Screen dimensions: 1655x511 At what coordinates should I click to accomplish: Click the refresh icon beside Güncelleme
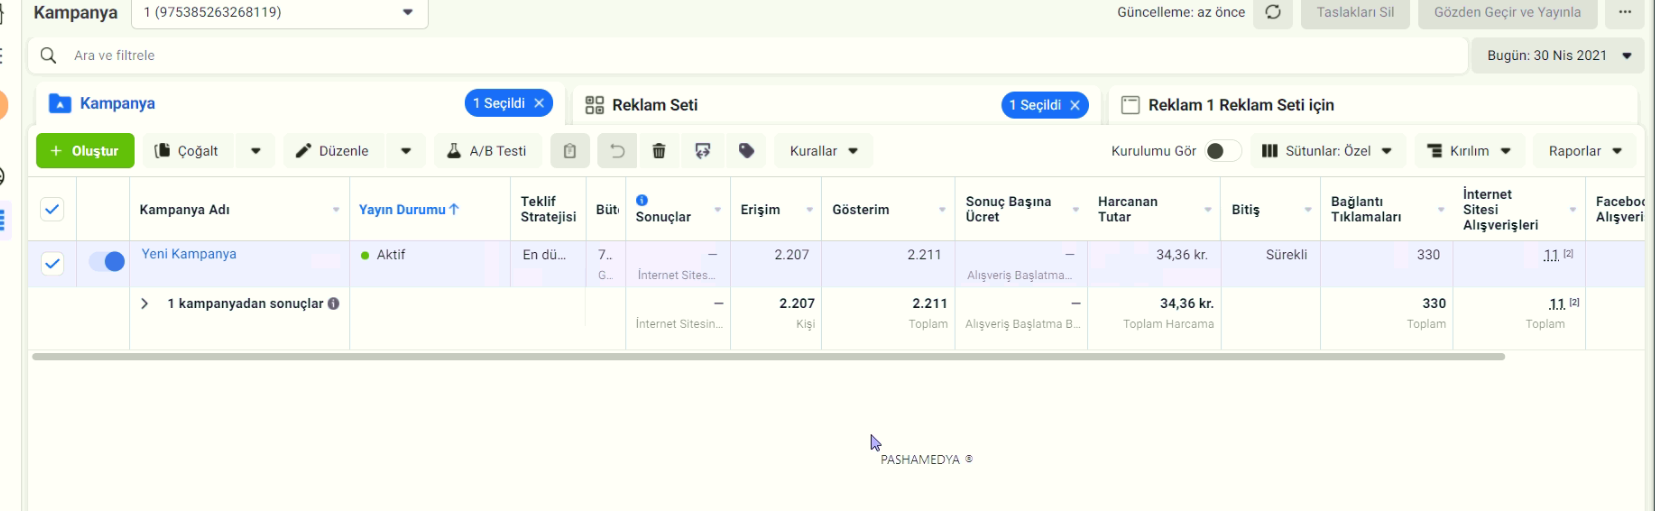click(x=1273, y=12)
